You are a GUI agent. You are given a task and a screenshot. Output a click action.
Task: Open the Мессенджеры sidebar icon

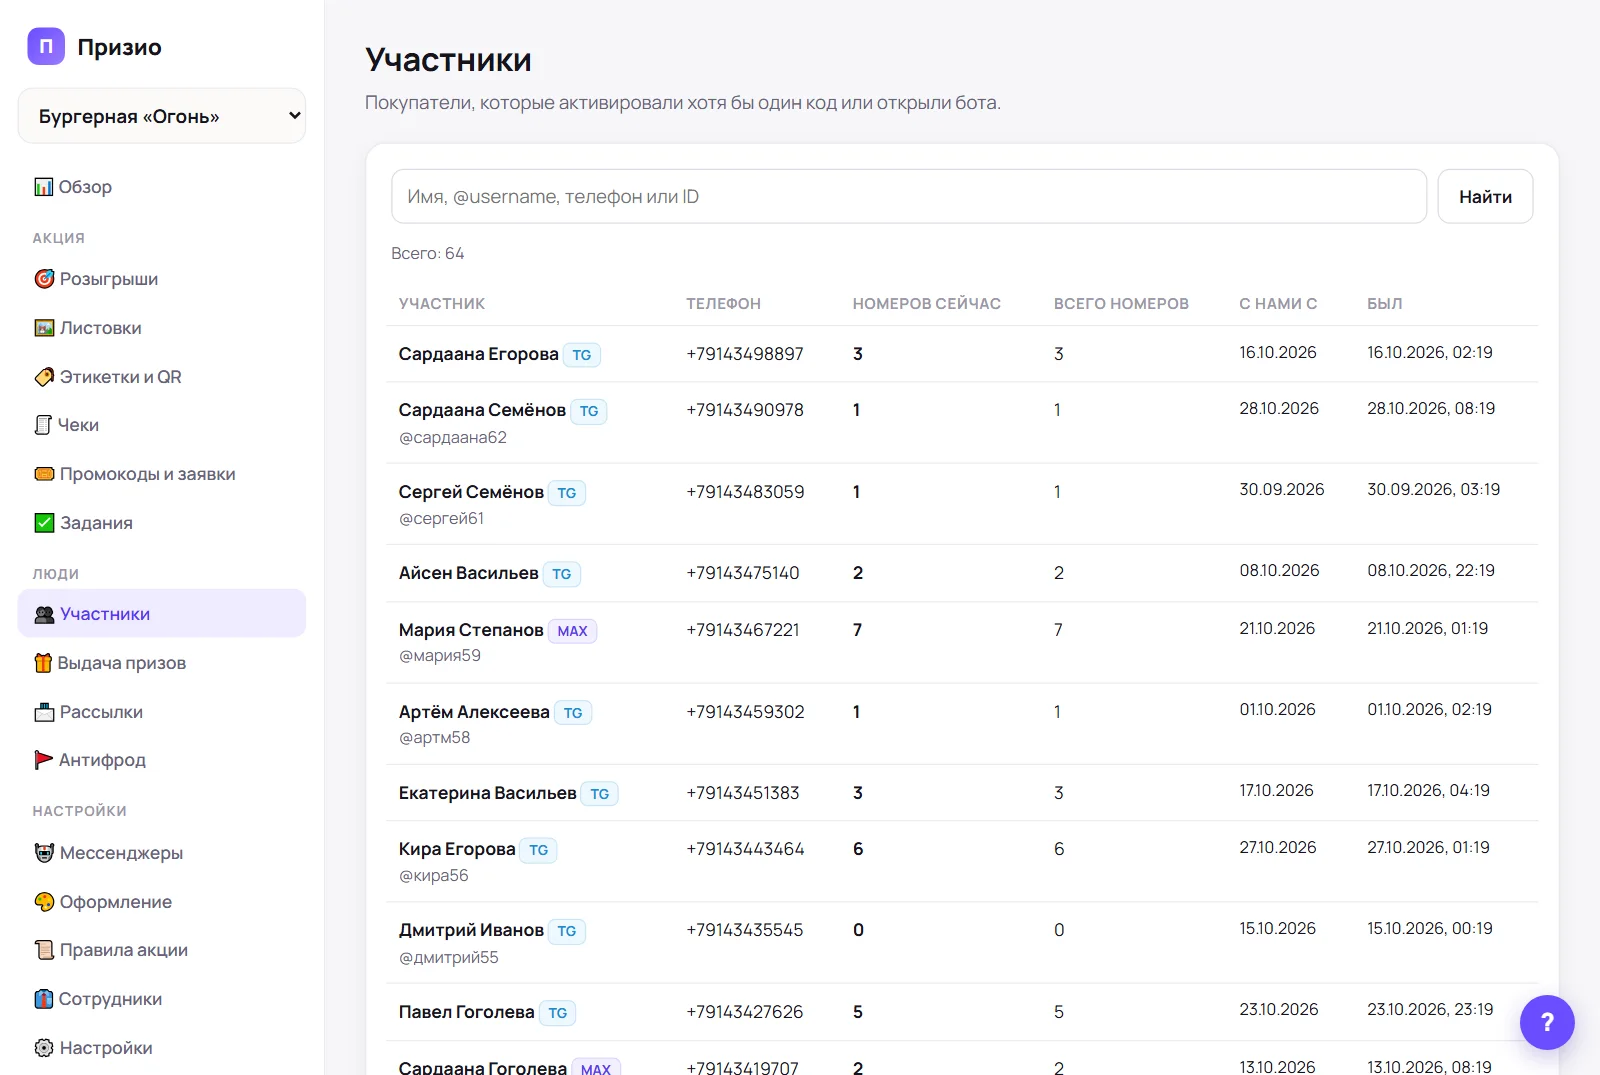pyautogui.click(x=45, y=853)
